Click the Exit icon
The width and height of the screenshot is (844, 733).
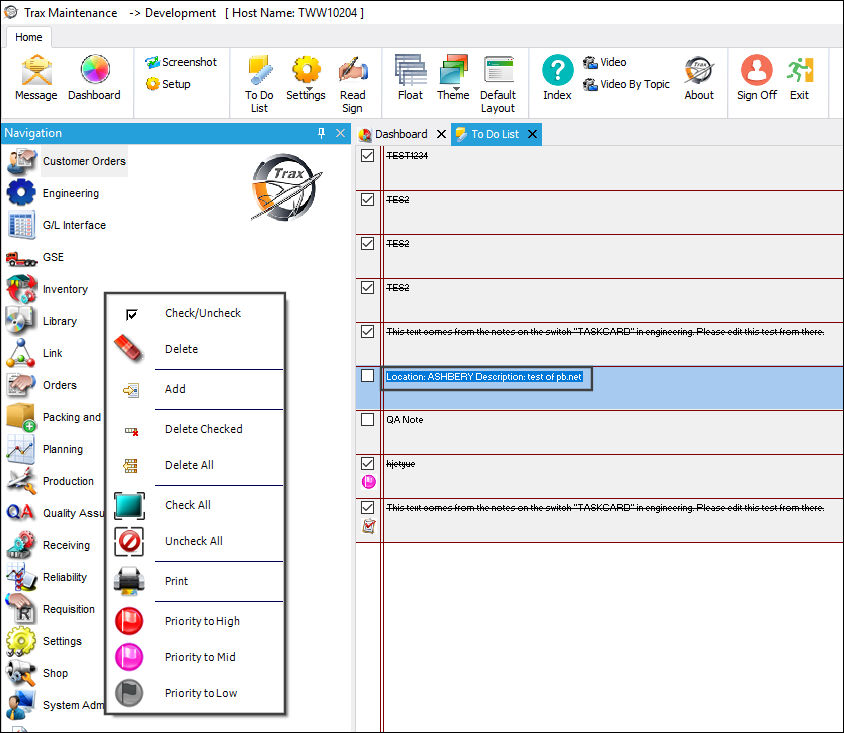click(799, 78)
